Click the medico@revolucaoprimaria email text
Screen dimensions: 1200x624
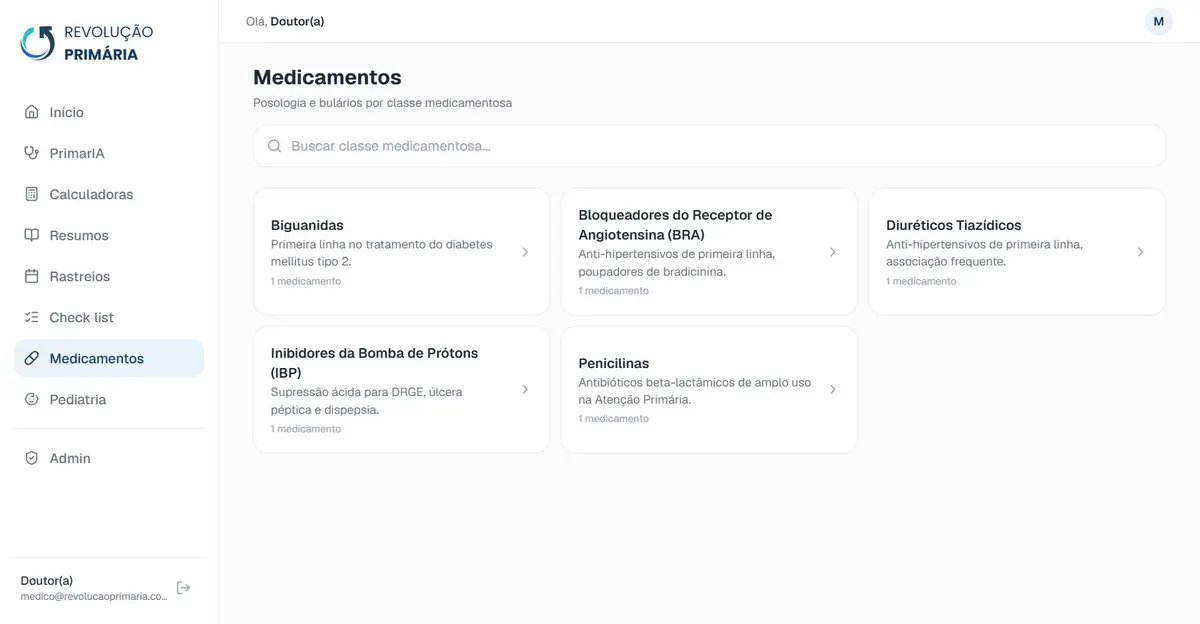[x=94, y=596]
